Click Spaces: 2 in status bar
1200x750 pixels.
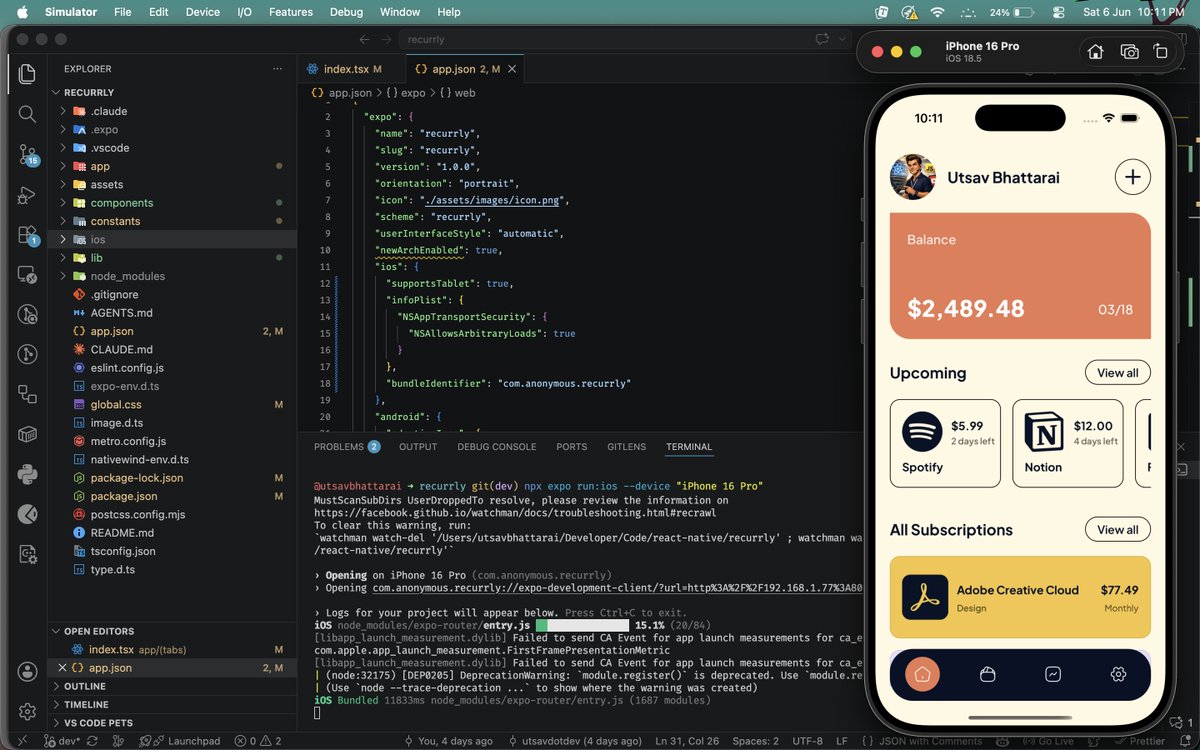(755, 741)
